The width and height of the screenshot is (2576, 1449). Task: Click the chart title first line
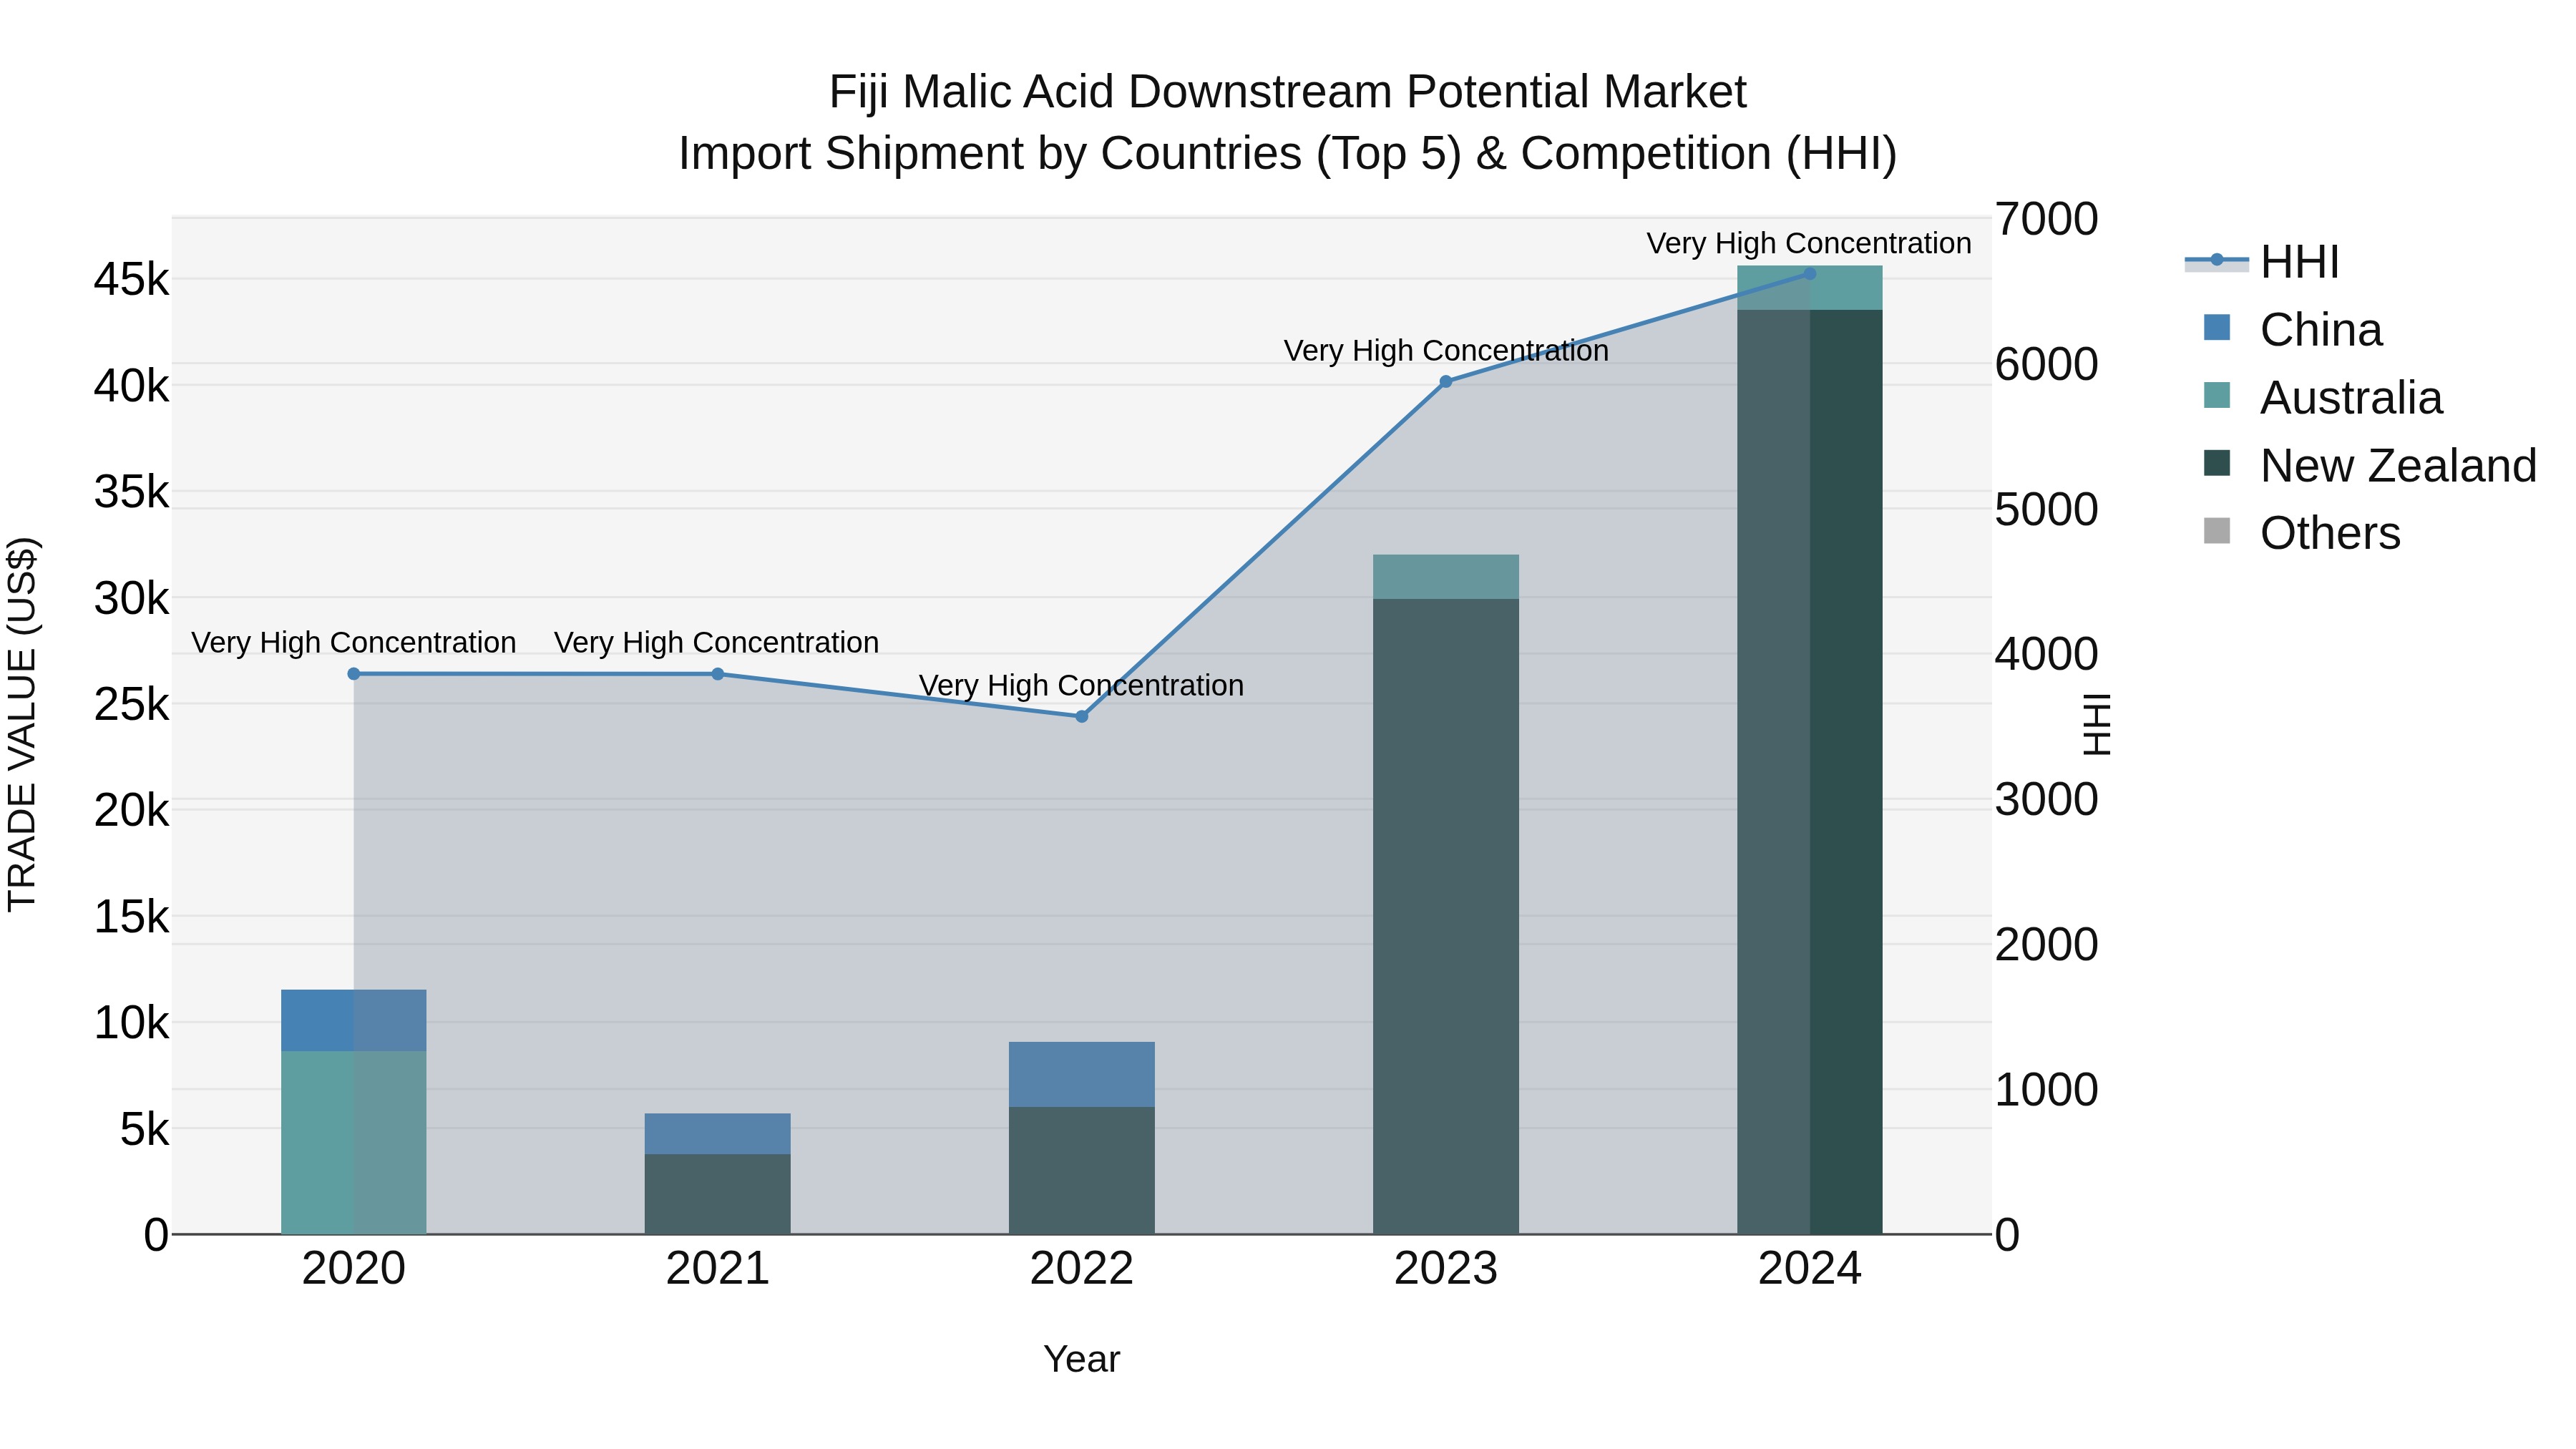pos(1288,92)
